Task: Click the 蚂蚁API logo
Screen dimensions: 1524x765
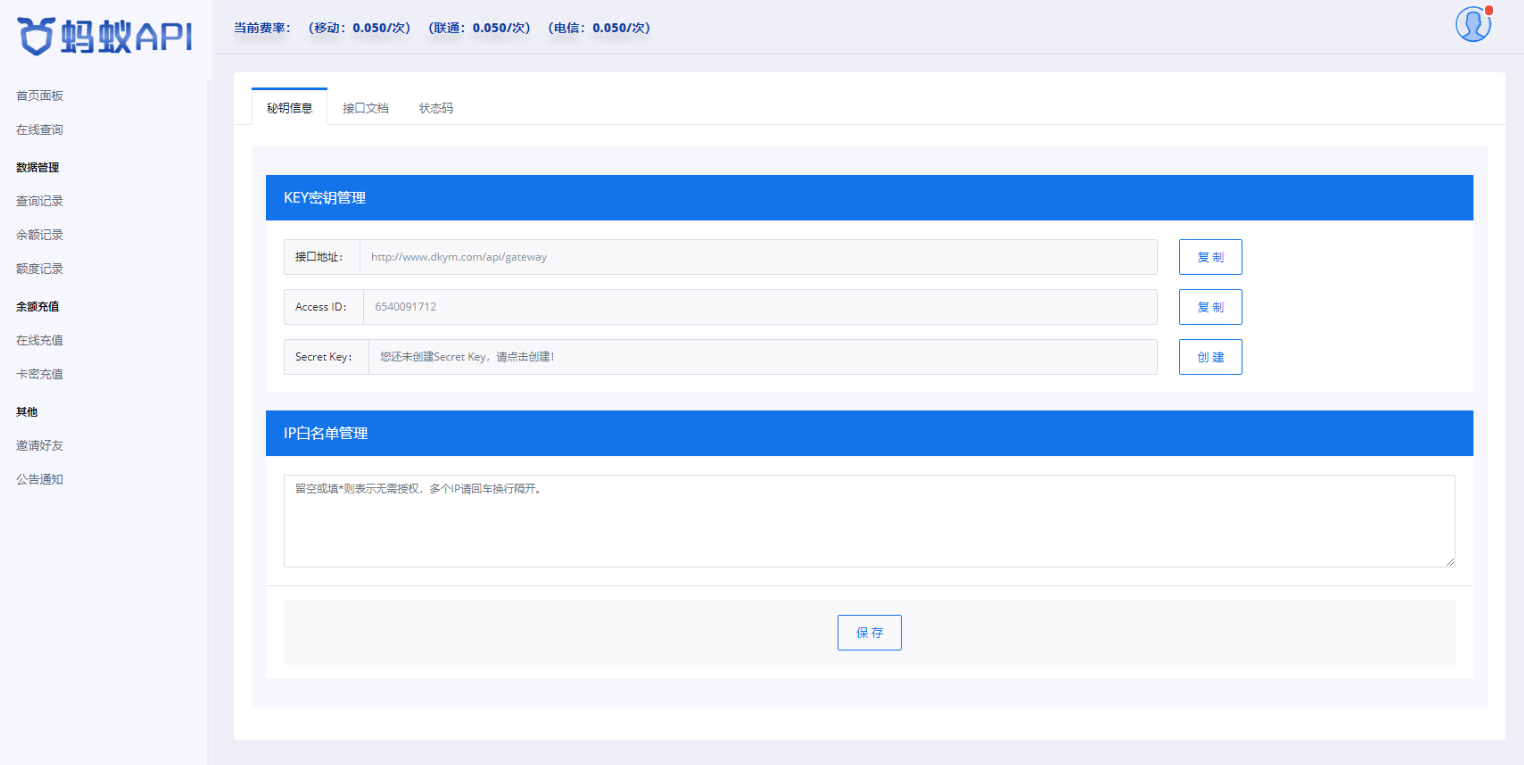Action: pos(105,36)
